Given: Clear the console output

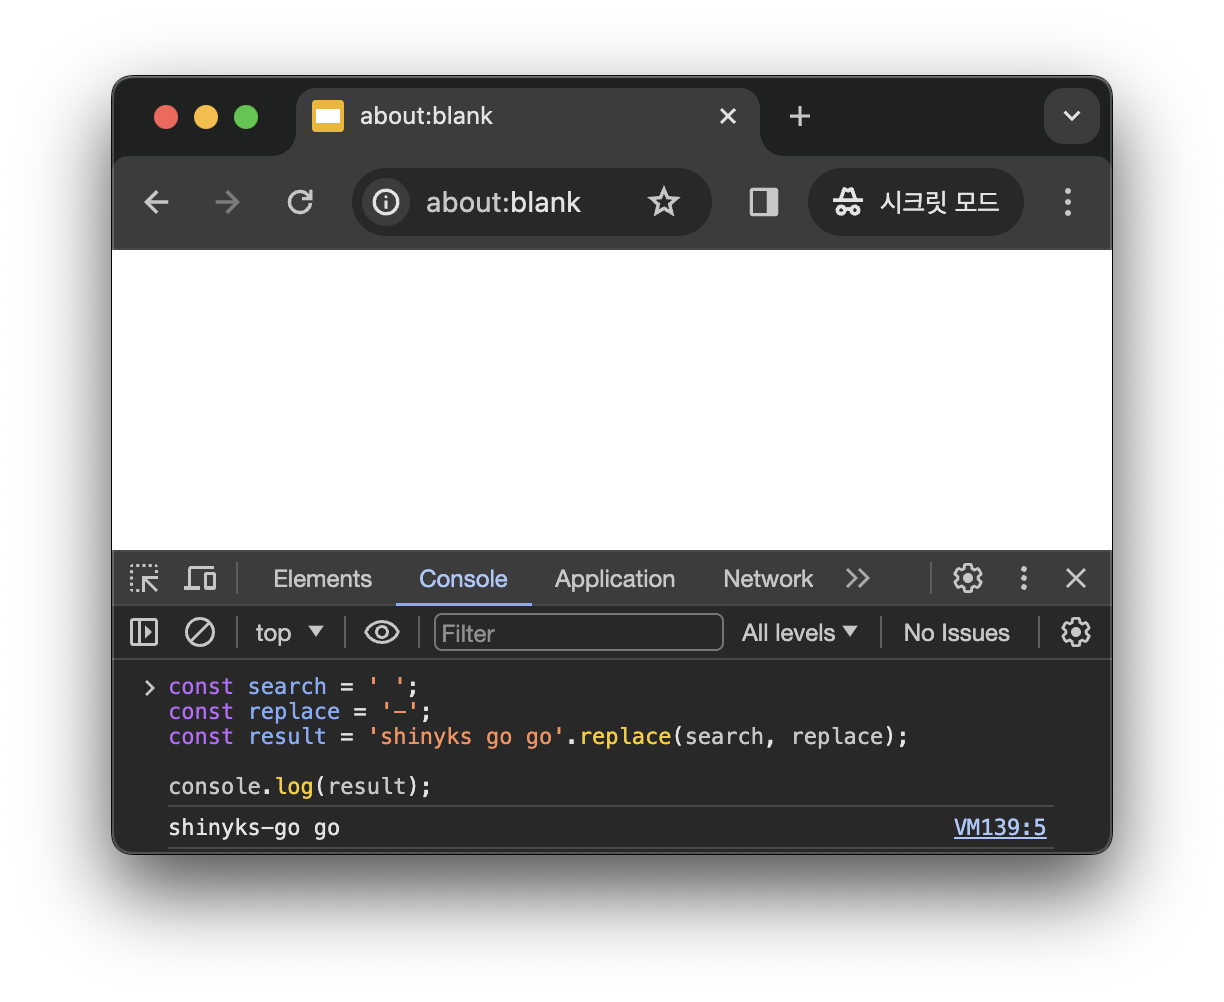Looking at the screenshot, I should [x=200, y=632].
